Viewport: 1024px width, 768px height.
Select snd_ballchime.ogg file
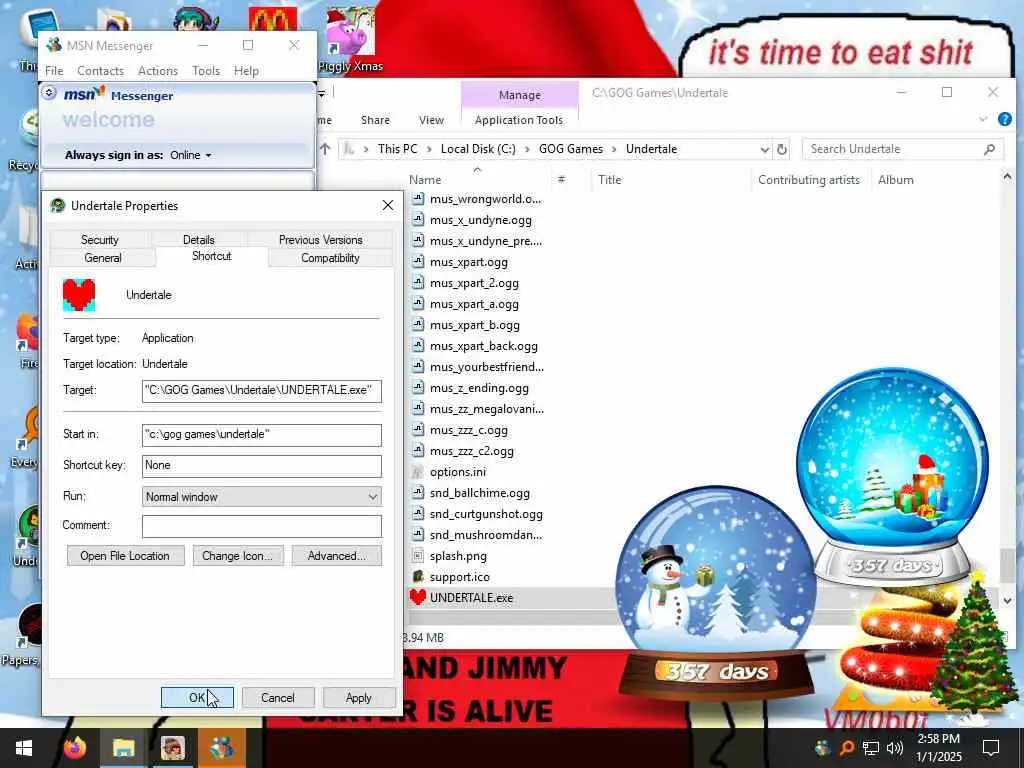pyautogui.click(x=479, y=493)
